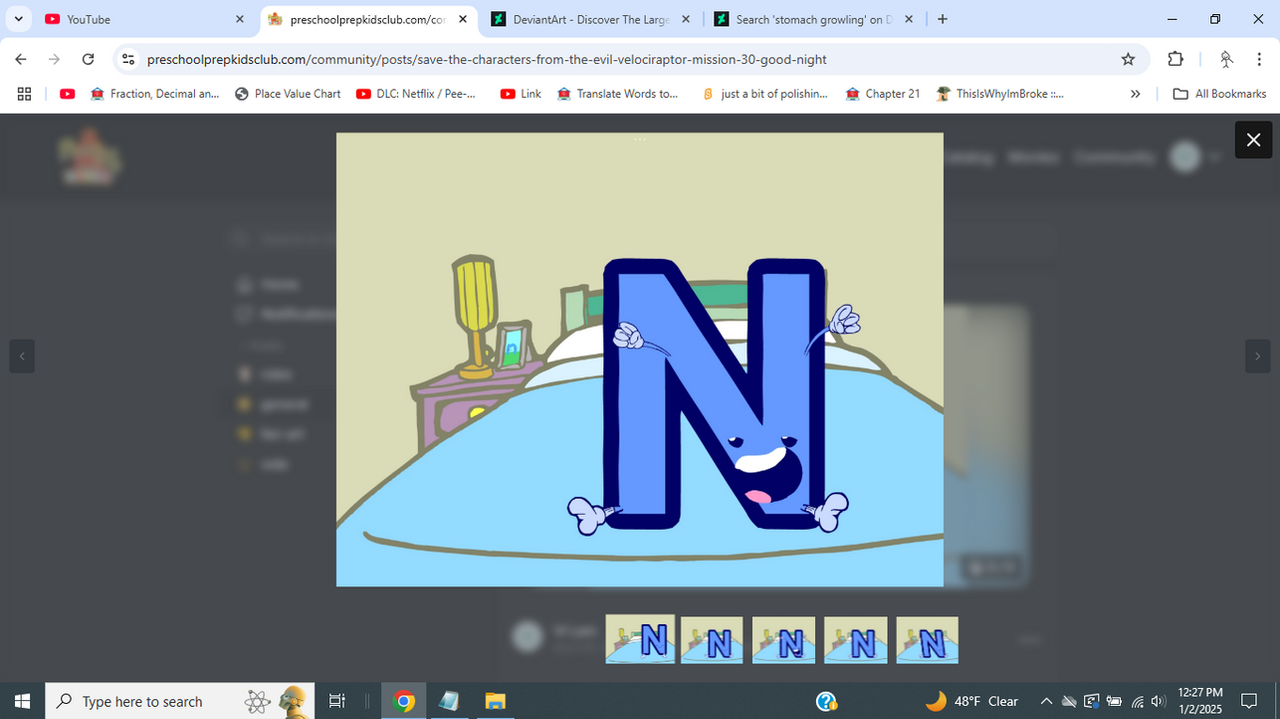Open the Place Value Chart bookmark
Image resolution: width=1280 pixels, height=719 pixels.
click(x=288, y=94)
